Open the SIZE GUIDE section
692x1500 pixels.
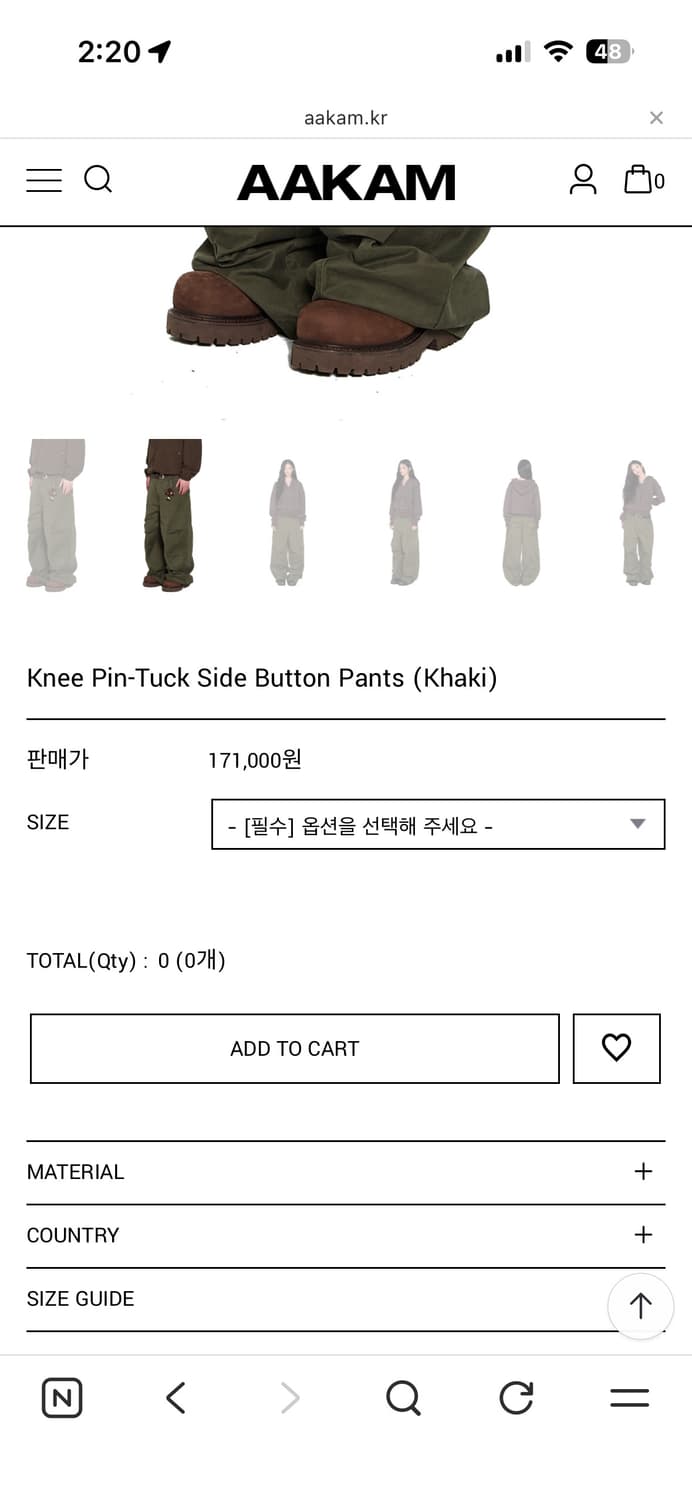[x=346, y=1298]
